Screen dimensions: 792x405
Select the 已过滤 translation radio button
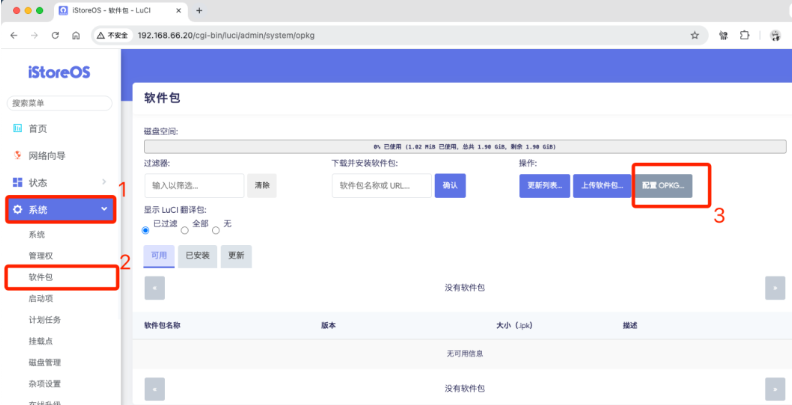pos(147,230)
